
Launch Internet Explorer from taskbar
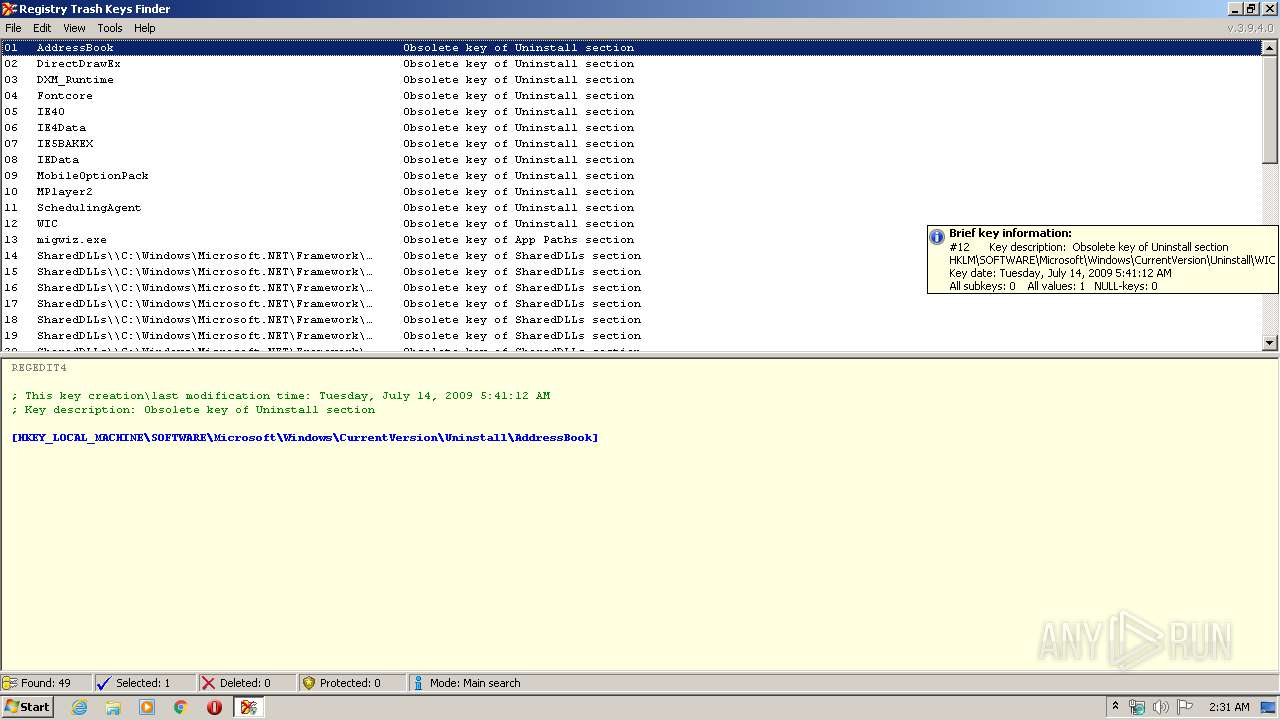(79, 707)
